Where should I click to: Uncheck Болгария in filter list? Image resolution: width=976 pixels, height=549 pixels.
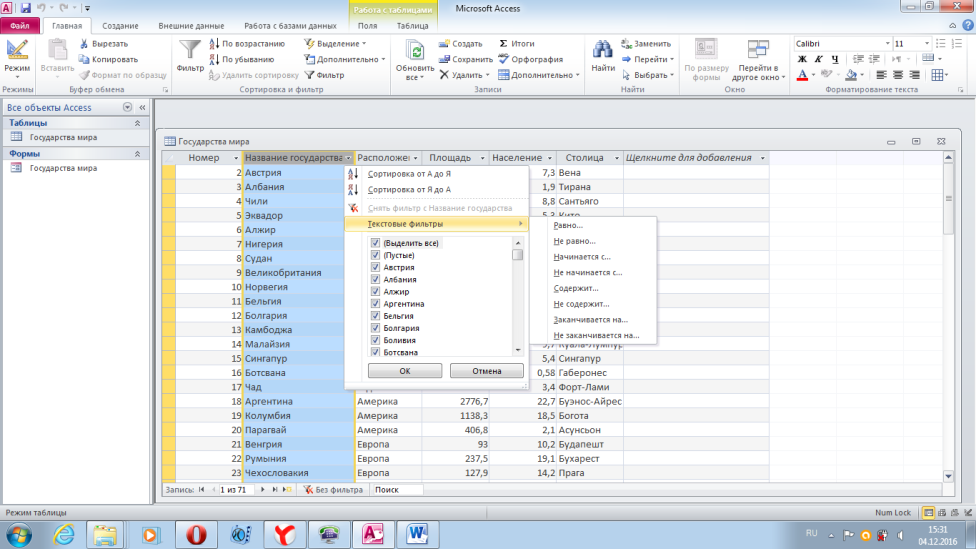point(375,328)
